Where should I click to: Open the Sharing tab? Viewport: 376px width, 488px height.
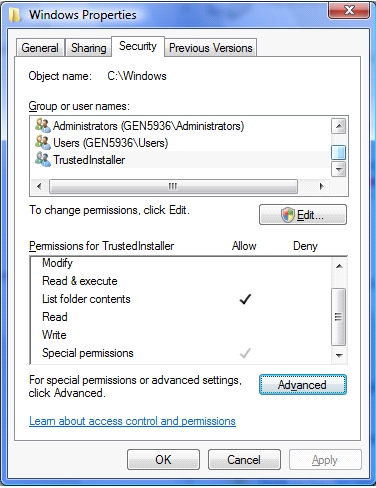pyautogui.click(x=88, y=48)
